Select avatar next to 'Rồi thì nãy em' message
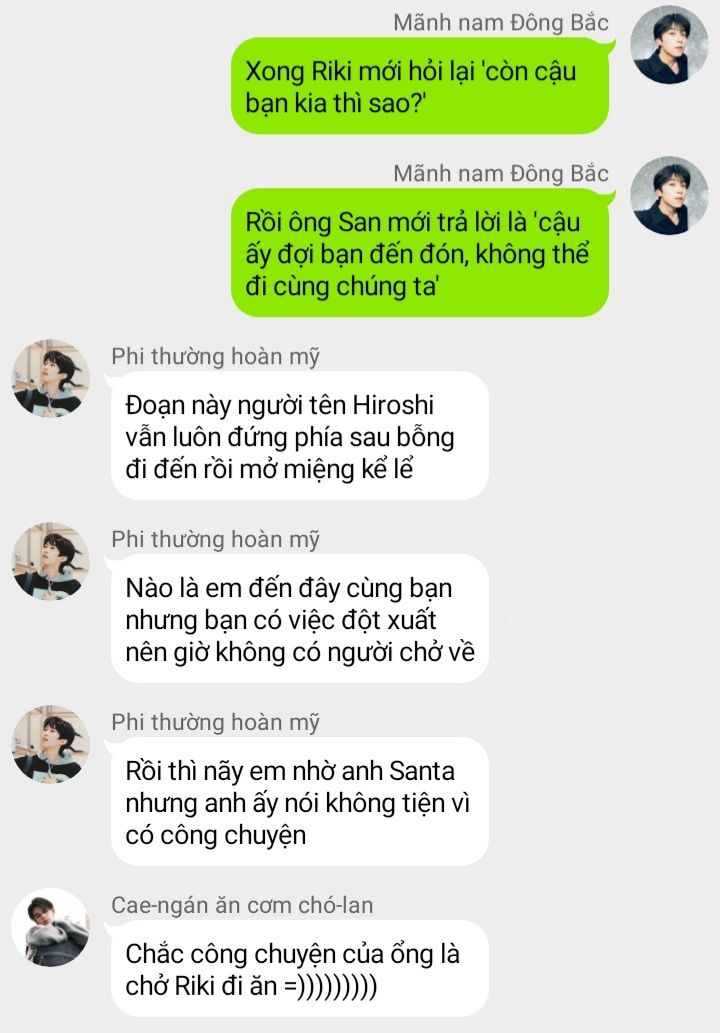Viewport: 720px width, 1033px height. click(51, 744)
